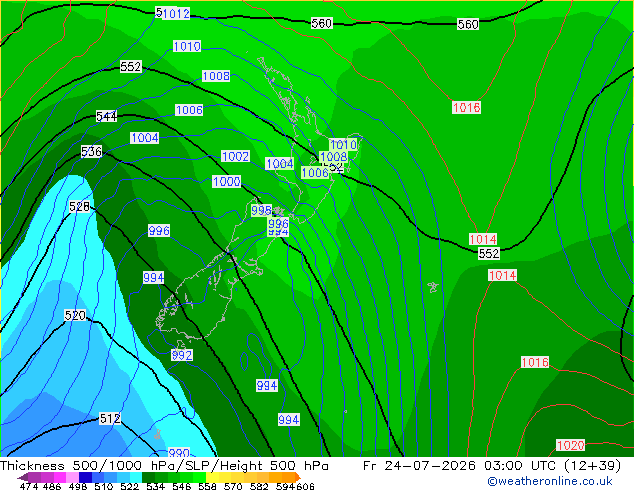Viewport: 634px width, 490px height.
Task: Click the blue '998' isobar label
Action: click(x=261, y=210)
